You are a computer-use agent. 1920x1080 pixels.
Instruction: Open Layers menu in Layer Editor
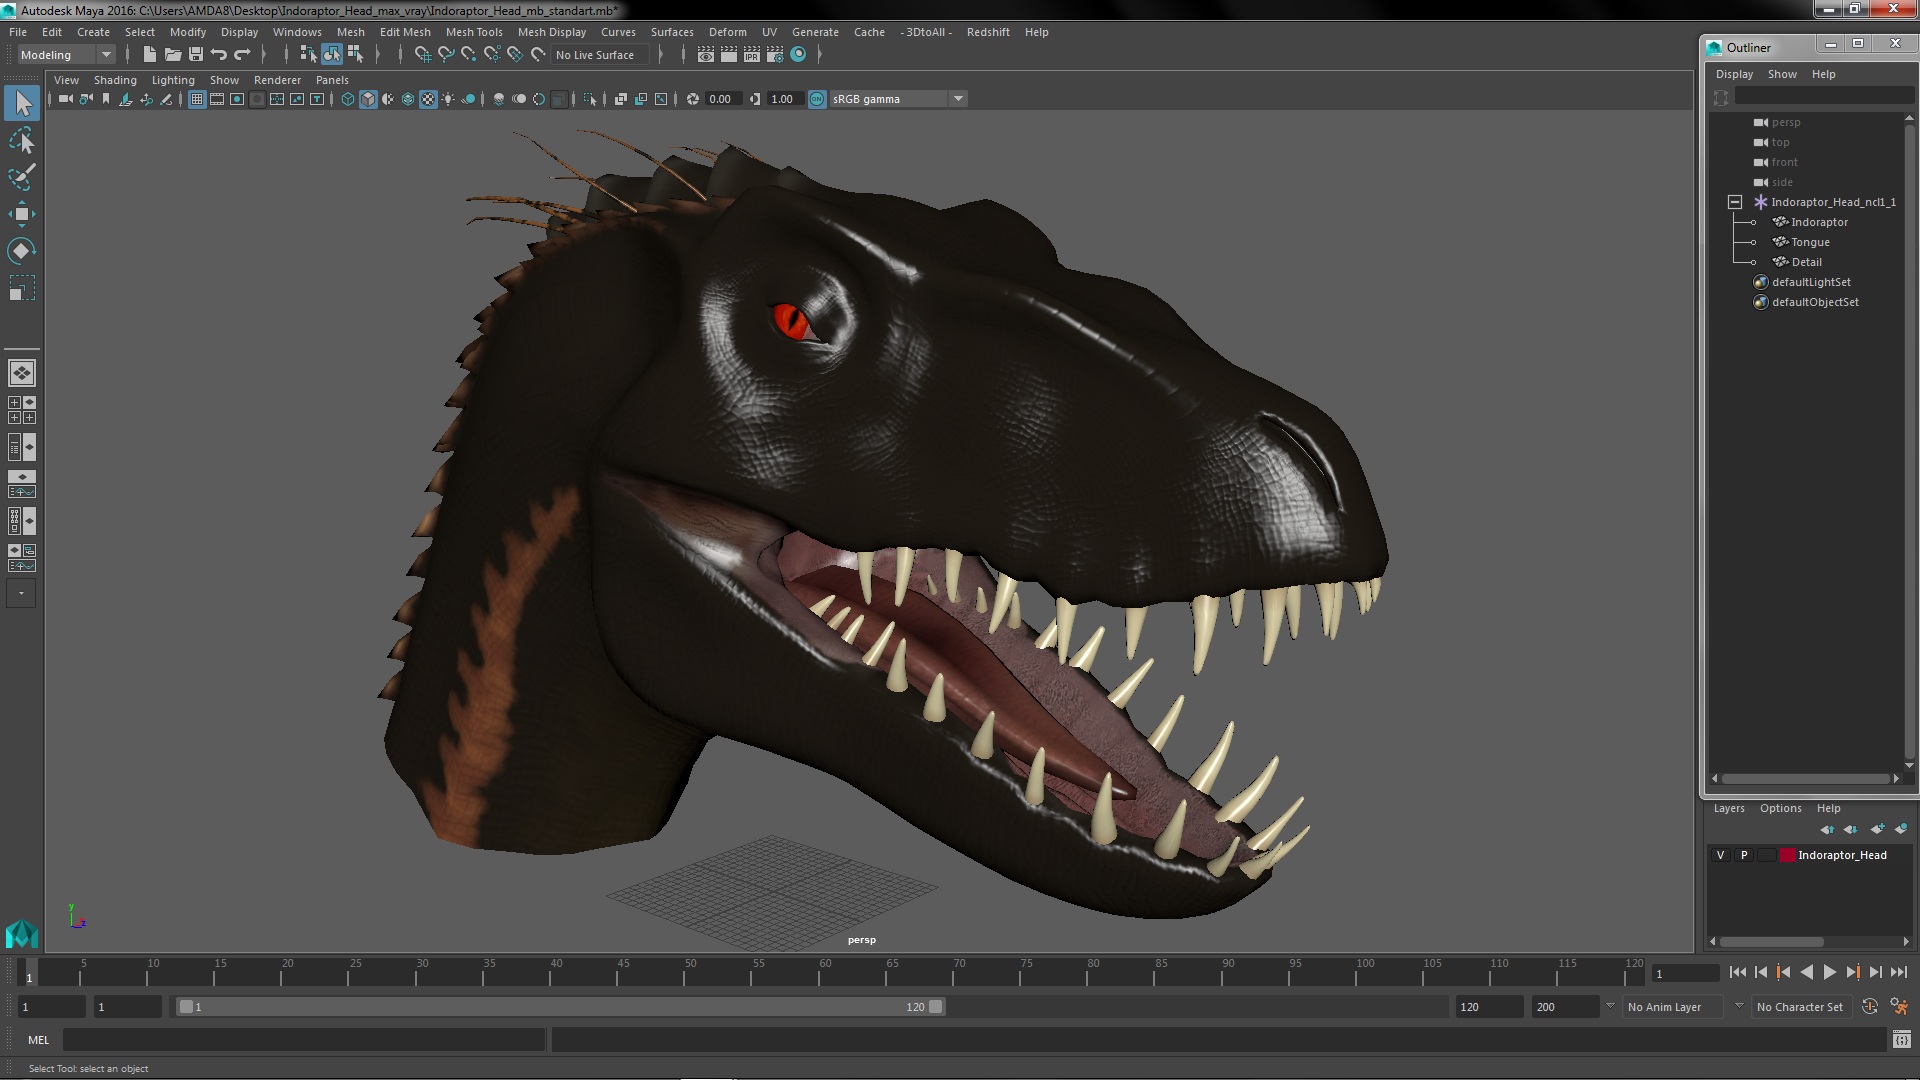pos(1728,808)
